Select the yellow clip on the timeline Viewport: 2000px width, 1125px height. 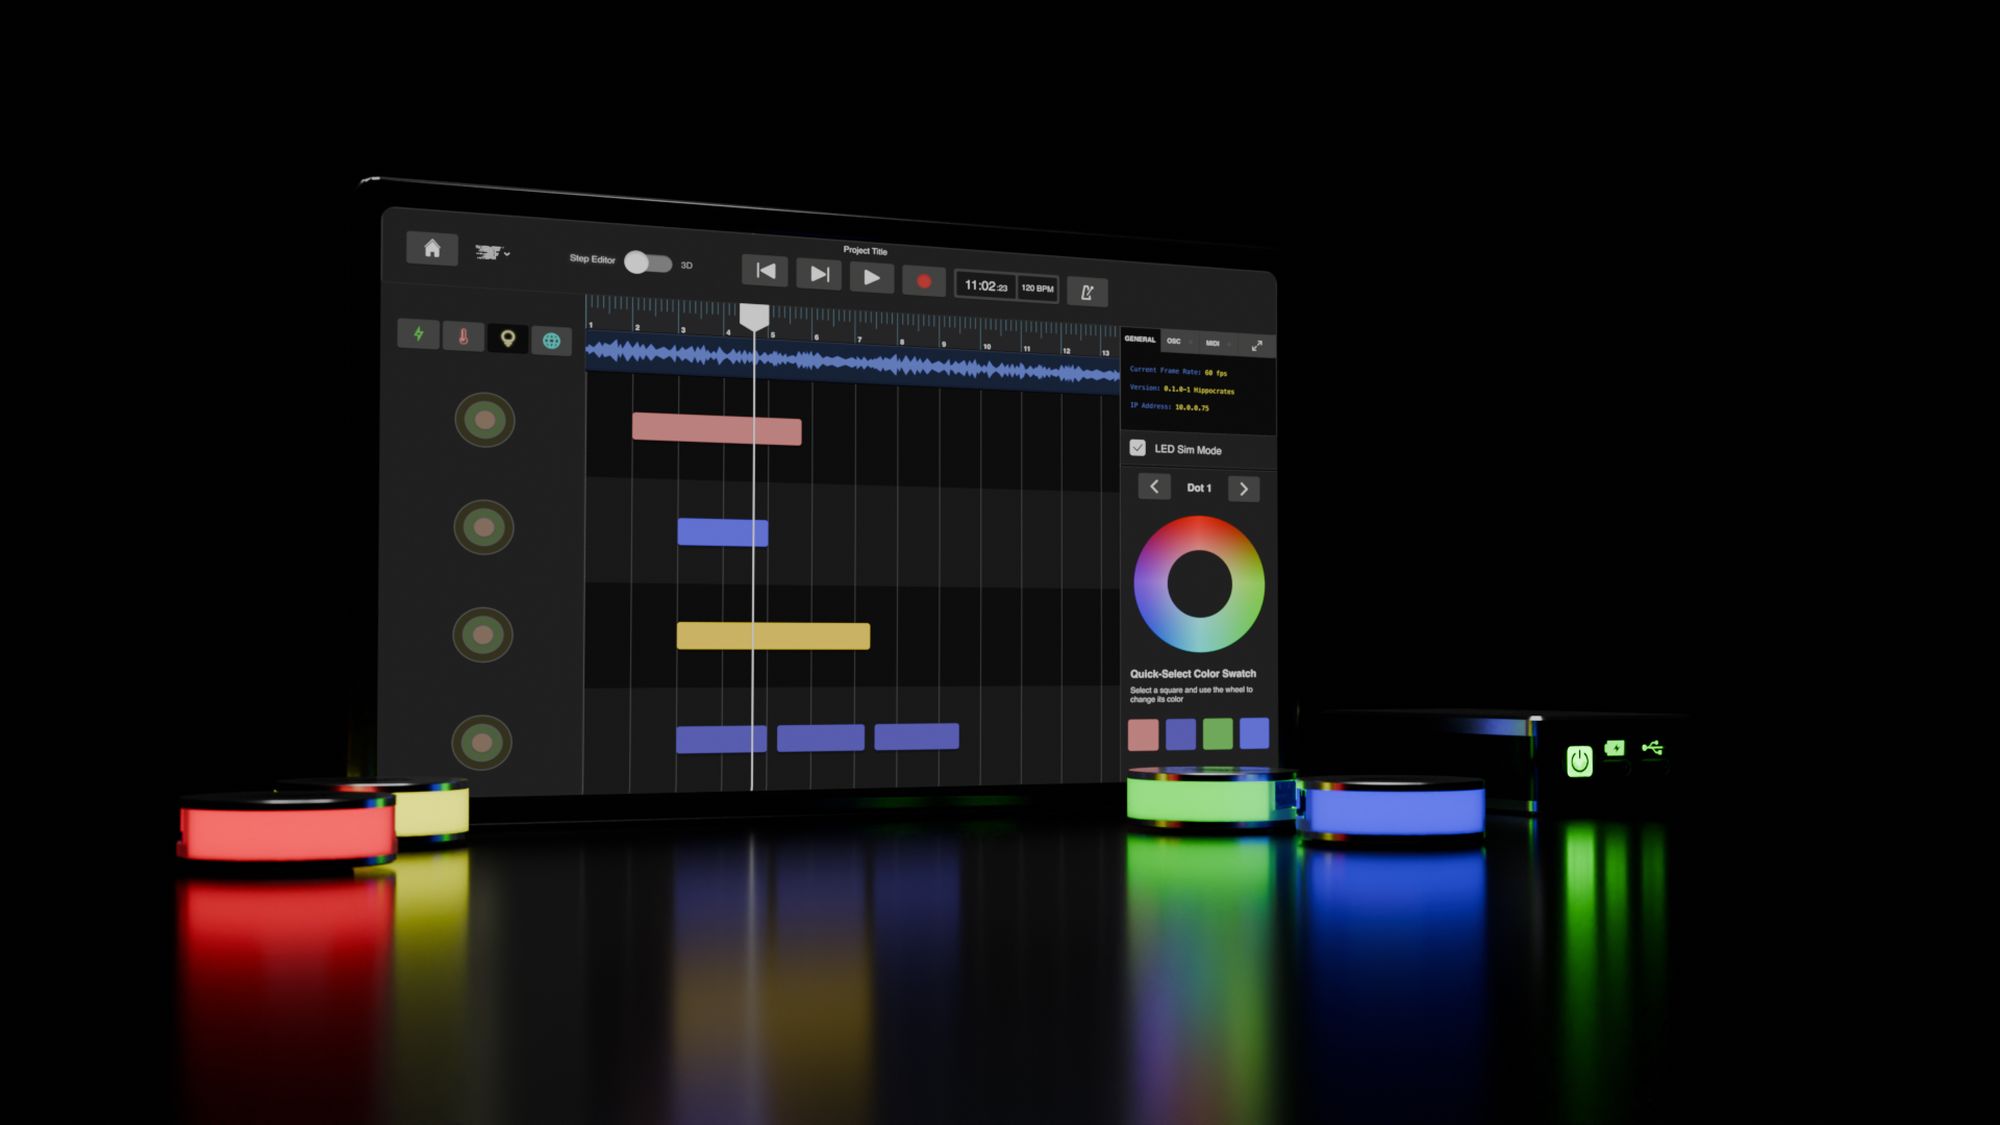tap(773, 636)
